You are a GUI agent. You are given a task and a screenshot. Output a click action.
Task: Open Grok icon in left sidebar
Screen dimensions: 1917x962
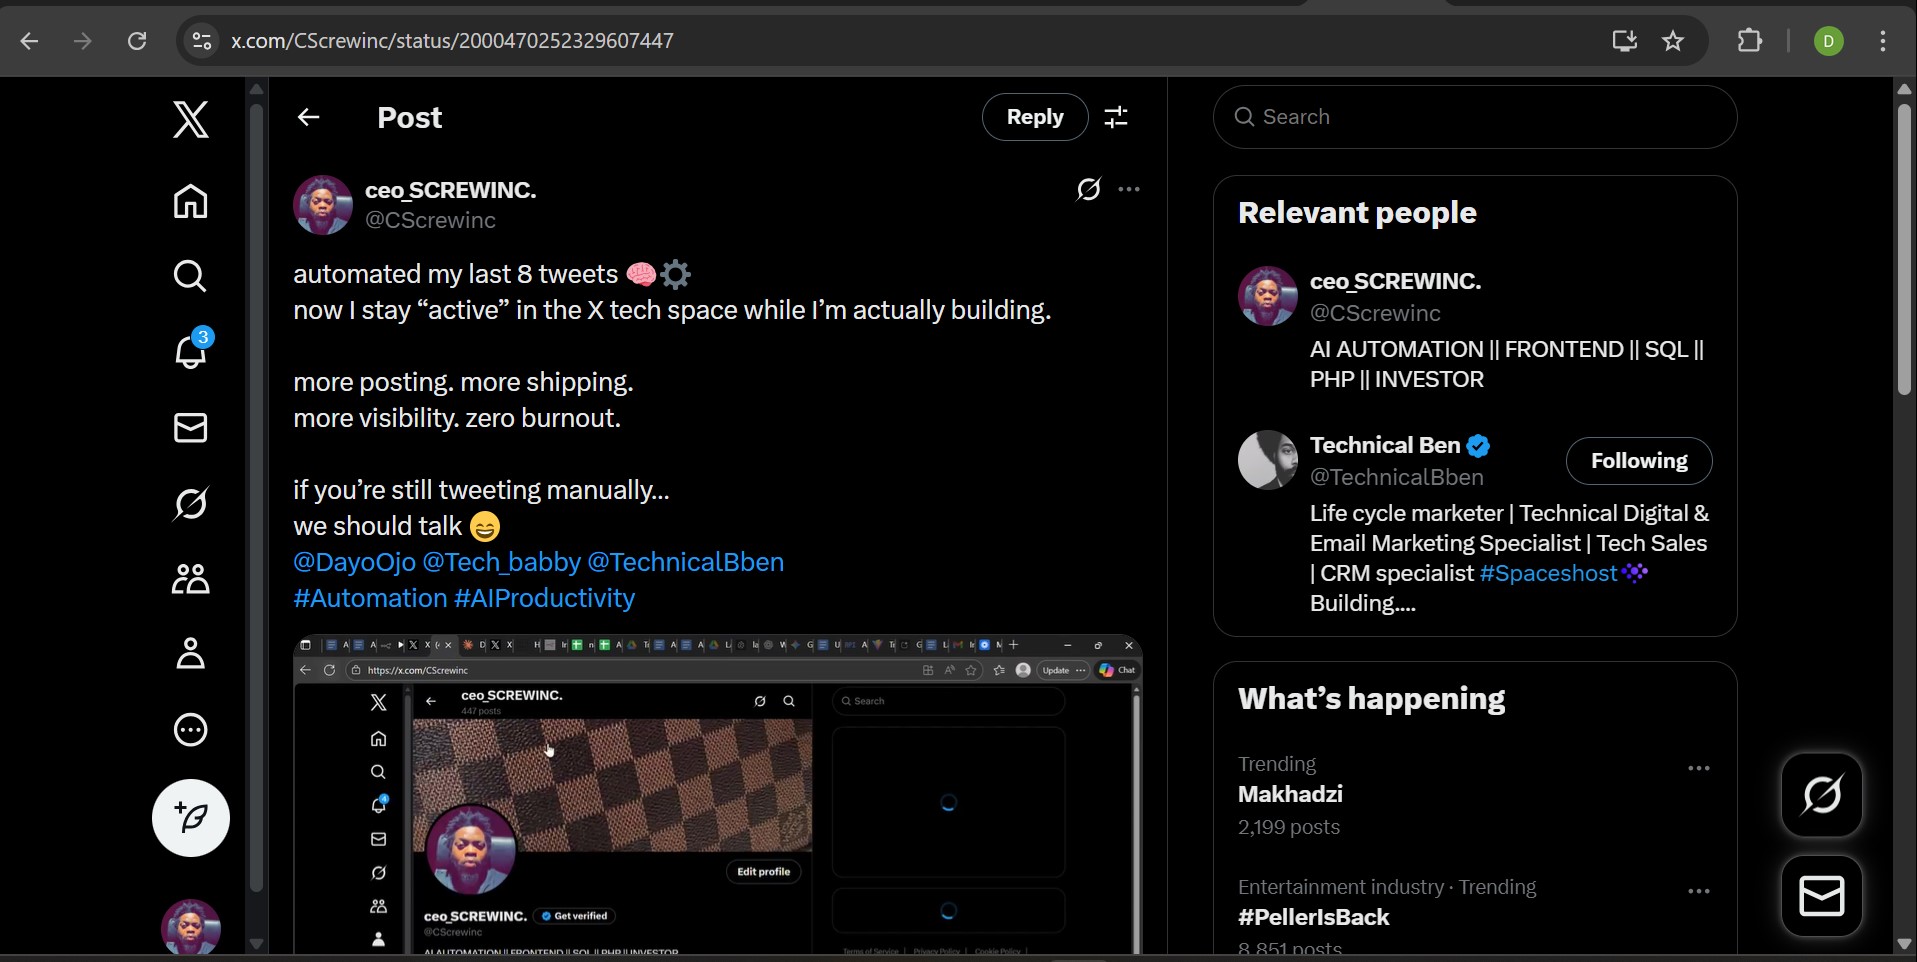point(190,504)
